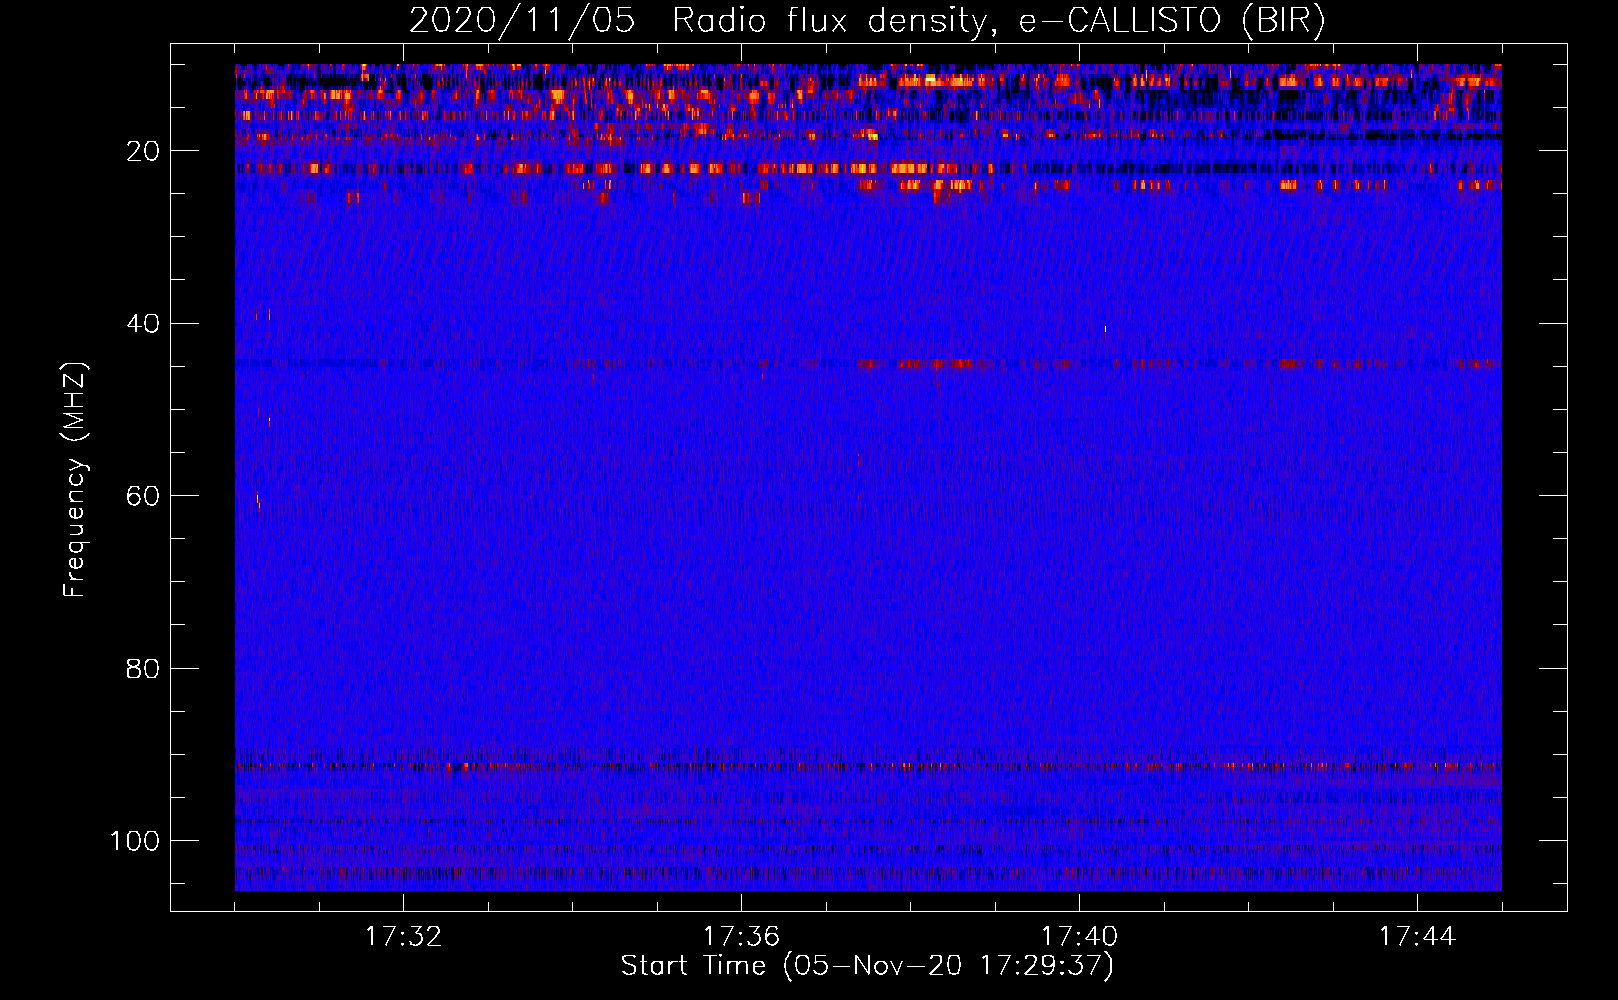1618x1000 pixels.
Task: Click the 60 MHz frequency tick label
Action: pos(143,496)
